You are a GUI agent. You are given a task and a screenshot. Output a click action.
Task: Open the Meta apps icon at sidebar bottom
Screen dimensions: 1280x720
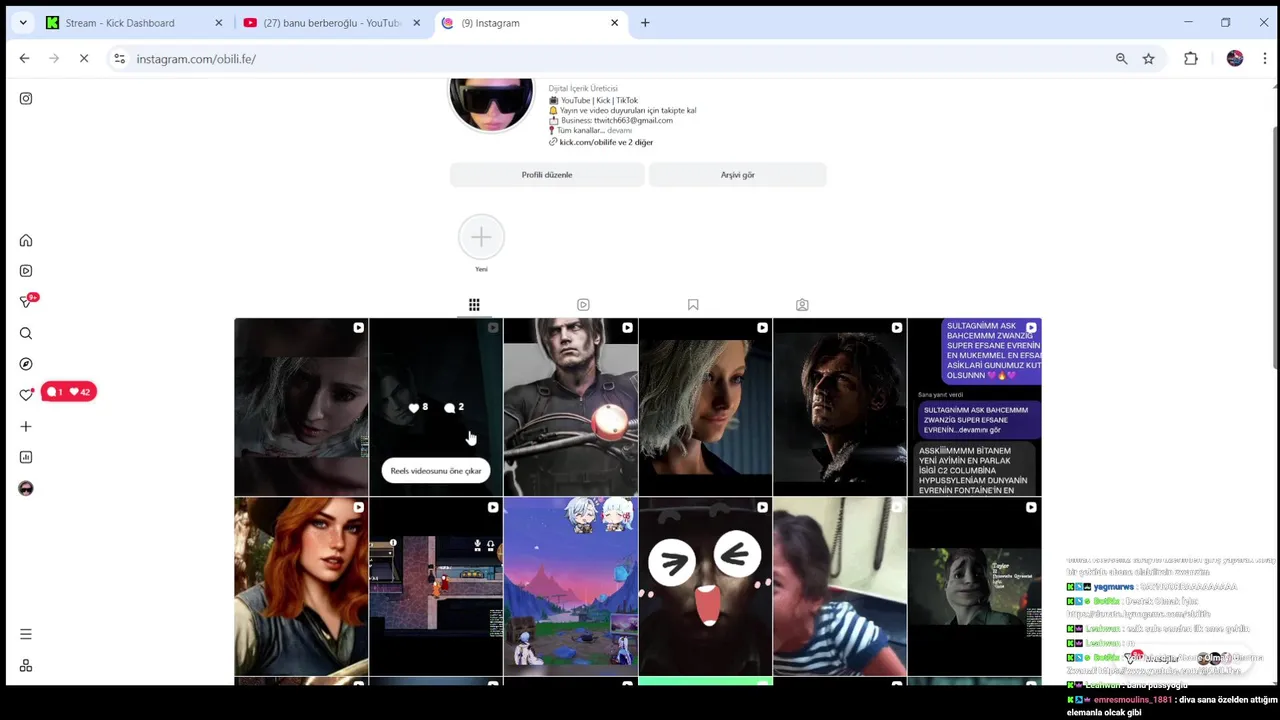[26, 666]
